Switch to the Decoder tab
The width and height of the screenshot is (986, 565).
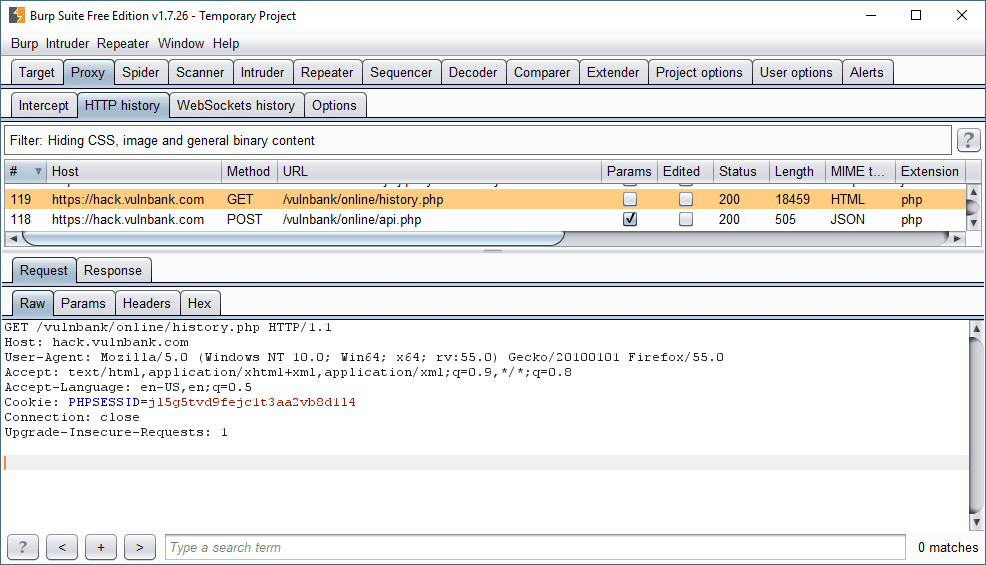(473, 72)
